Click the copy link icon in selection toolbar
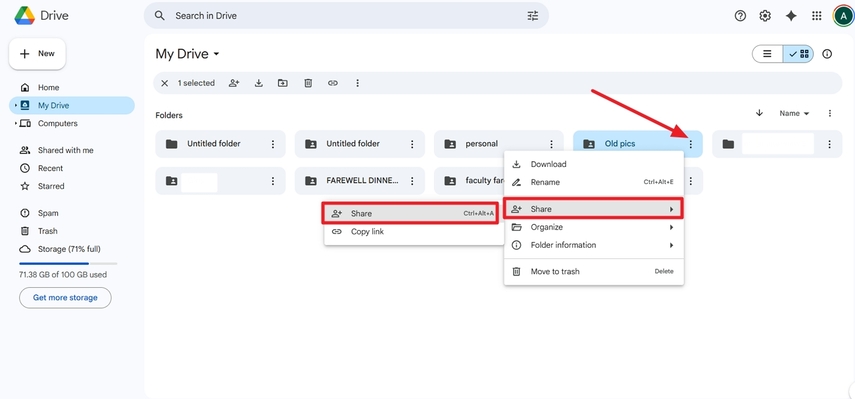This screenshot has height=399, width=855. click(x=333, y=83)
